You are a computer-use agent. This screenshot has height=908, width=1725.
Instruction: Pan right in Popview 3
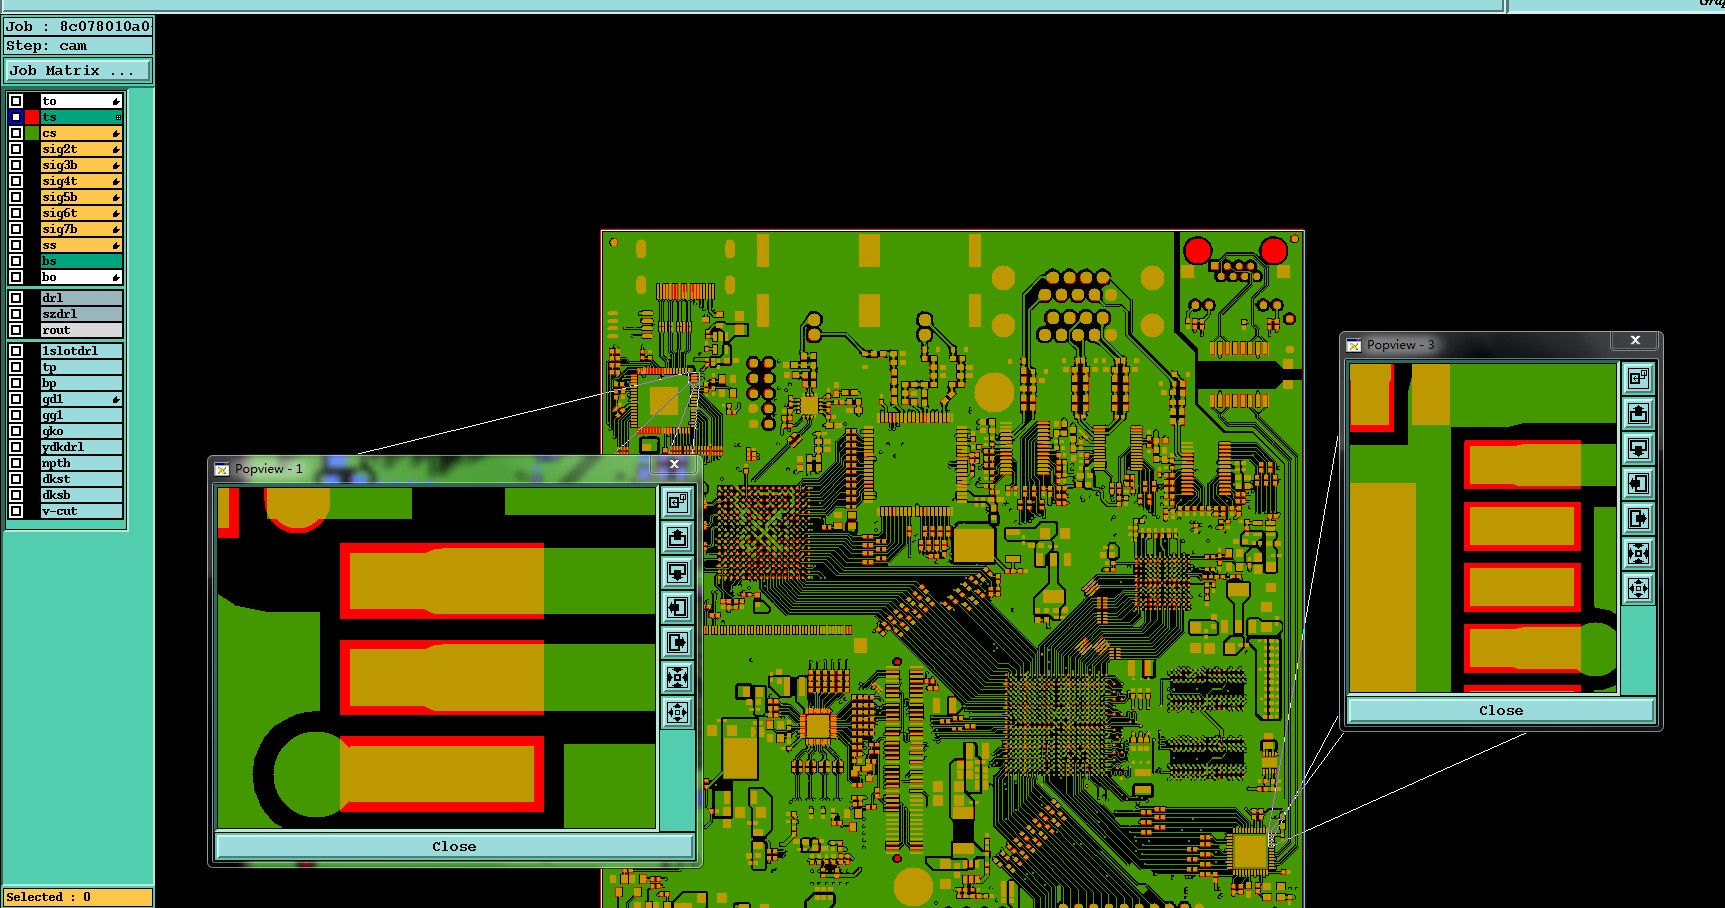coord(1638,518)
